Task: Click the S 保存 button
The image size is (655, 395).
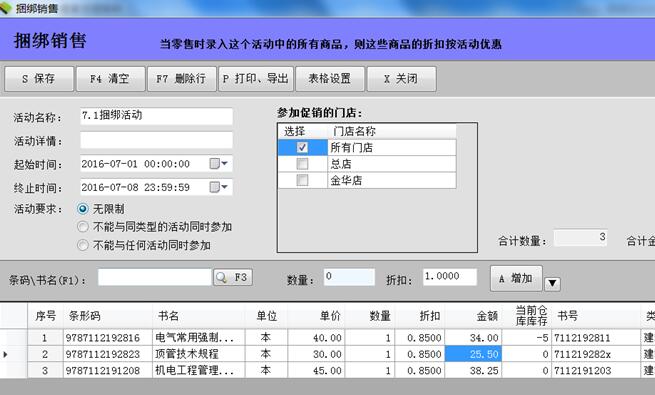Action: [x=39, y=78]
